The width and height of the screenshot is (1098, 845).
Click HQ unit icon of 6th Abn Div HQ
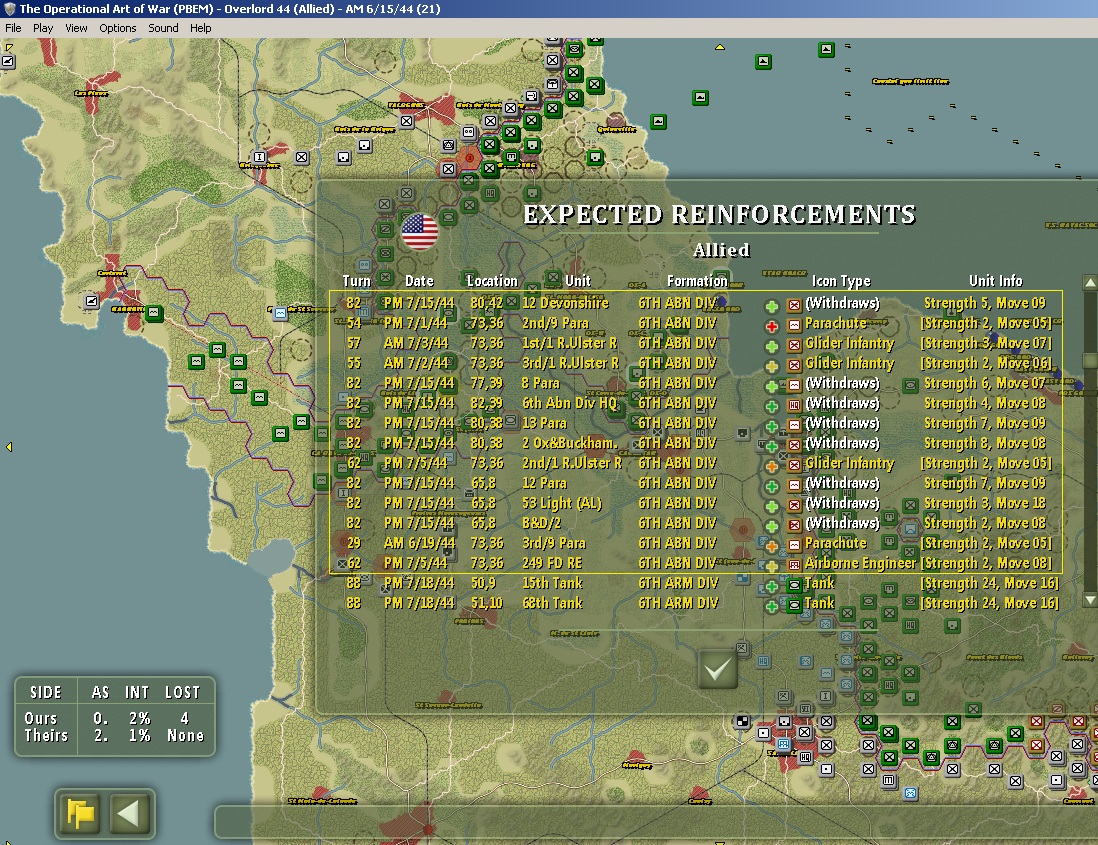point(794,405)
